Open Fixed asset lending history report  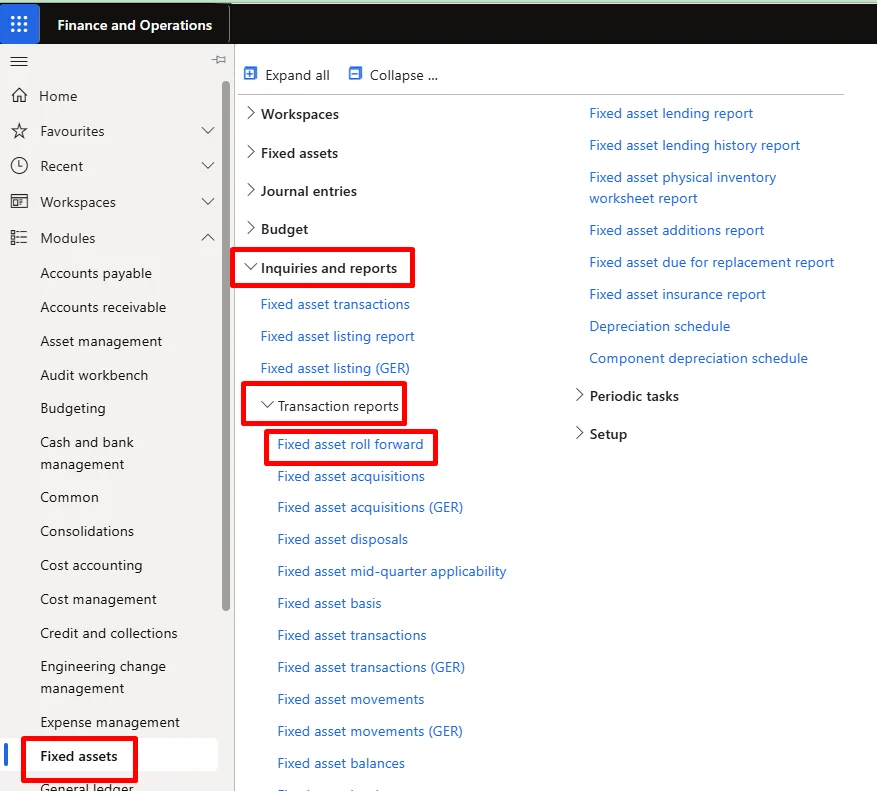(694, 145)
